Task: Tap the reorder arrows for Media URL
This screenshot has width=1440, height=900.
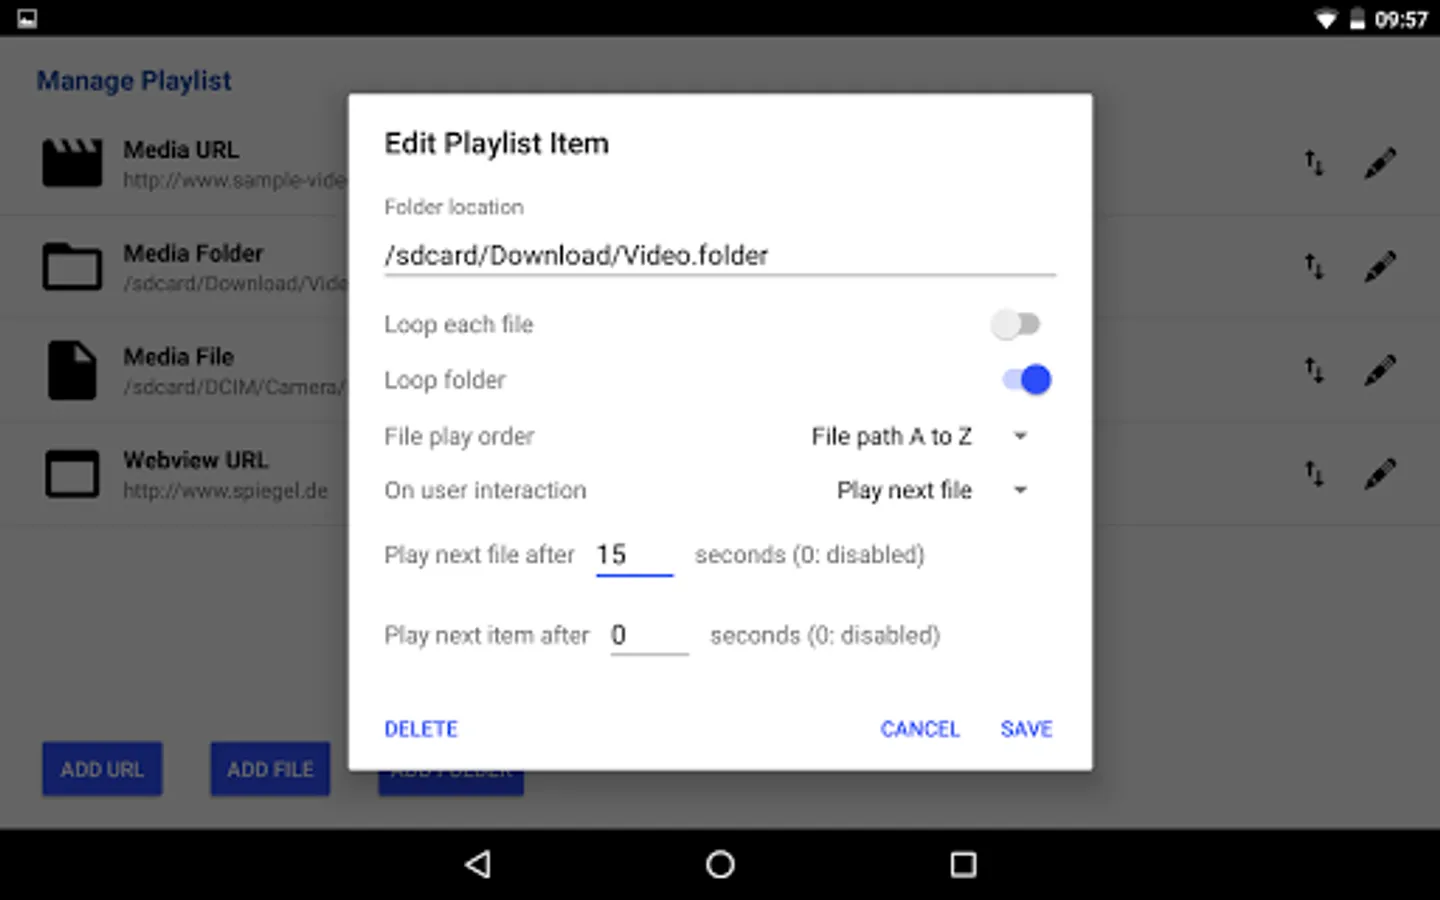Action: pyautogui.click(x=1314, y=163)
